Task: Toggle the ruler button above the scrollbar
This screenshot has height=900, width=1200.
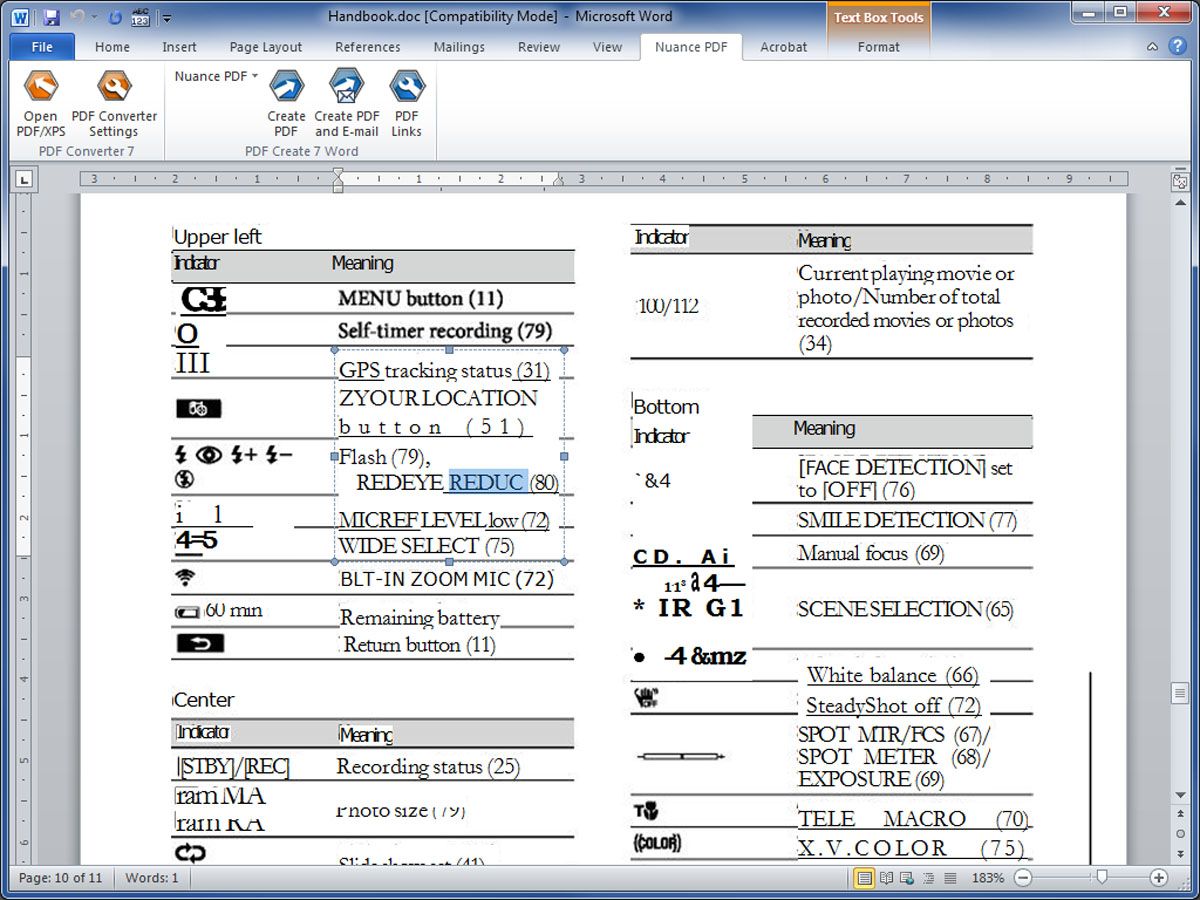Action: [x=1180, y=182]
